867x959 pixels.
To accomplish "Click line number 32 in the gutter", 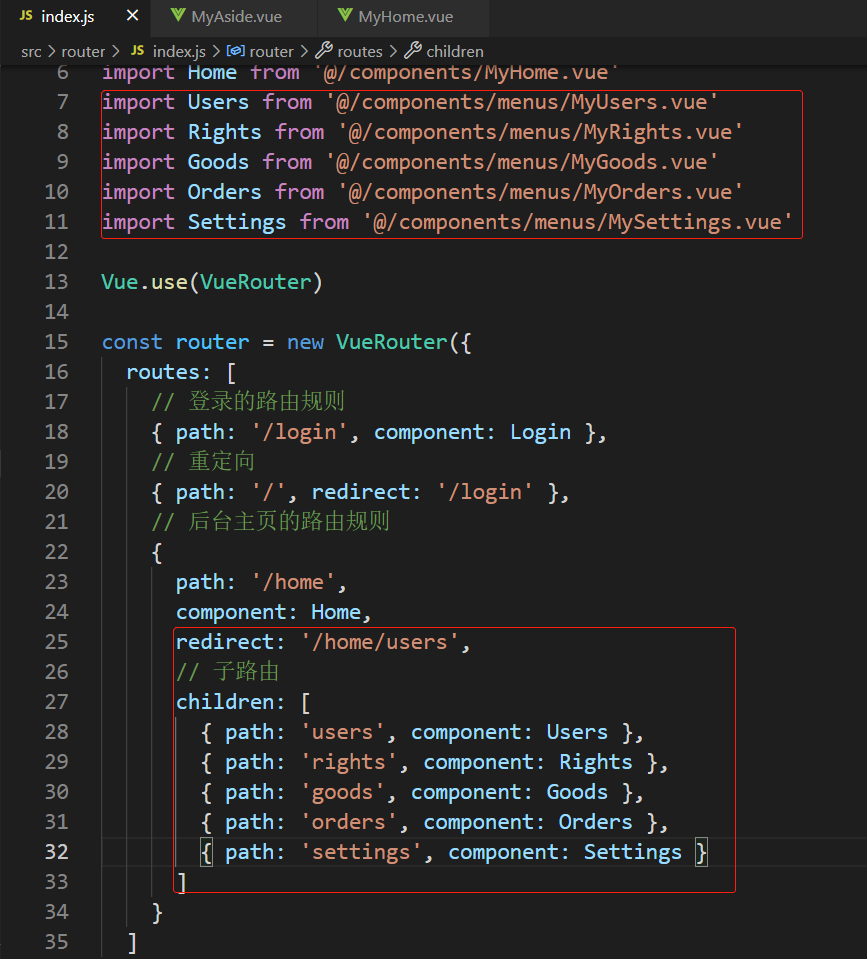I will tap(56, 852).
